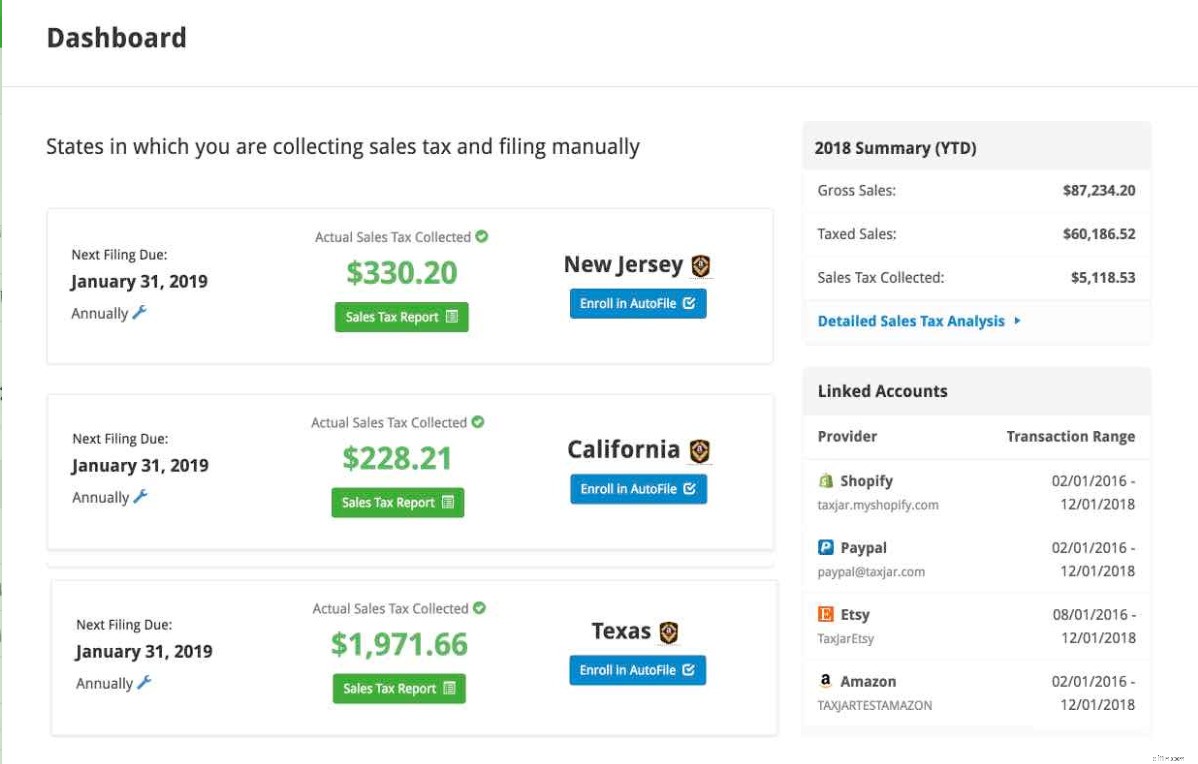Viewport: 1198px width, 764px height.
Task: Click the green checkmark beside Texas's collected tax
Action: click(481, 608)
